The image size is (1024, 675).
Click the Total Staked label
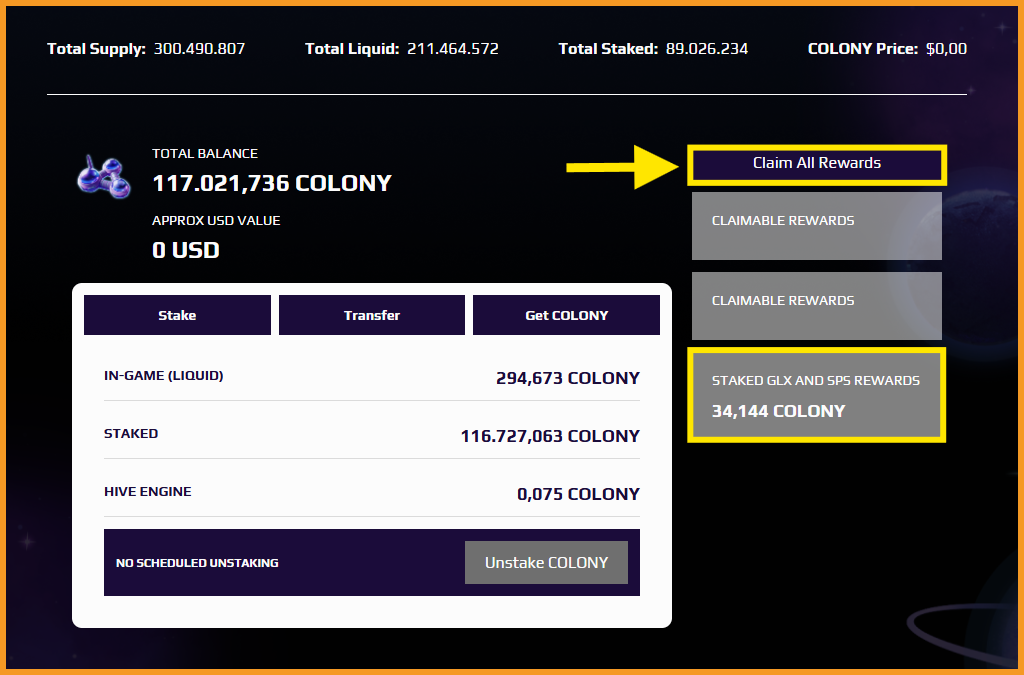coord(608,49)
